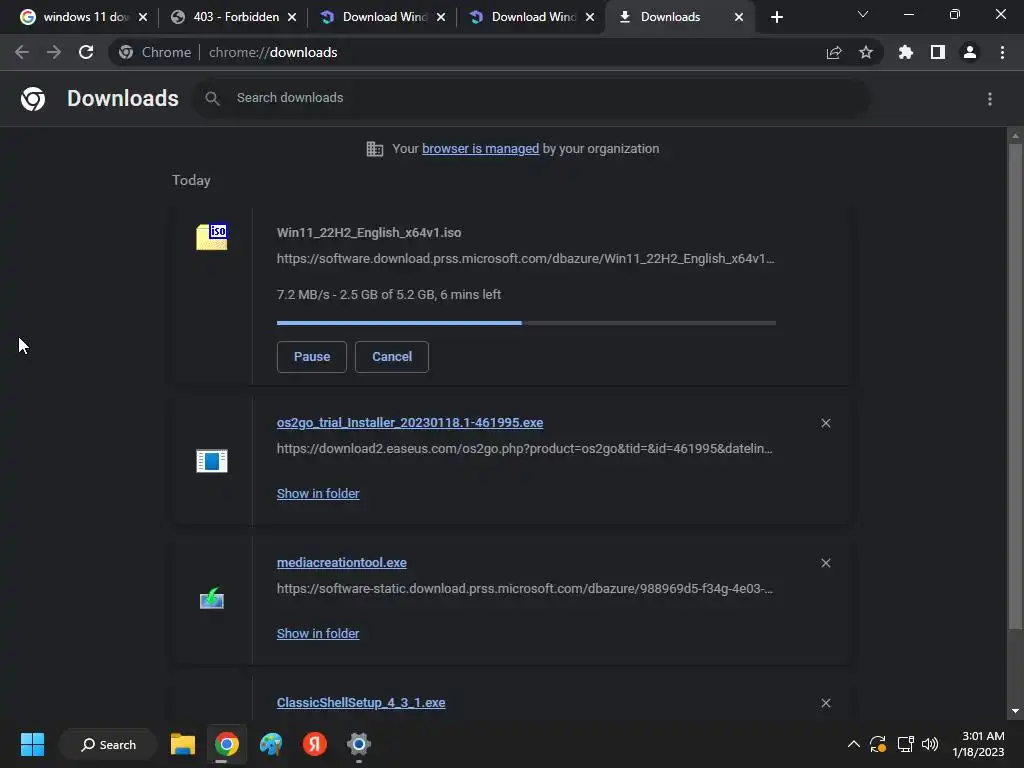Toggle the browser side panel icon

938,52
